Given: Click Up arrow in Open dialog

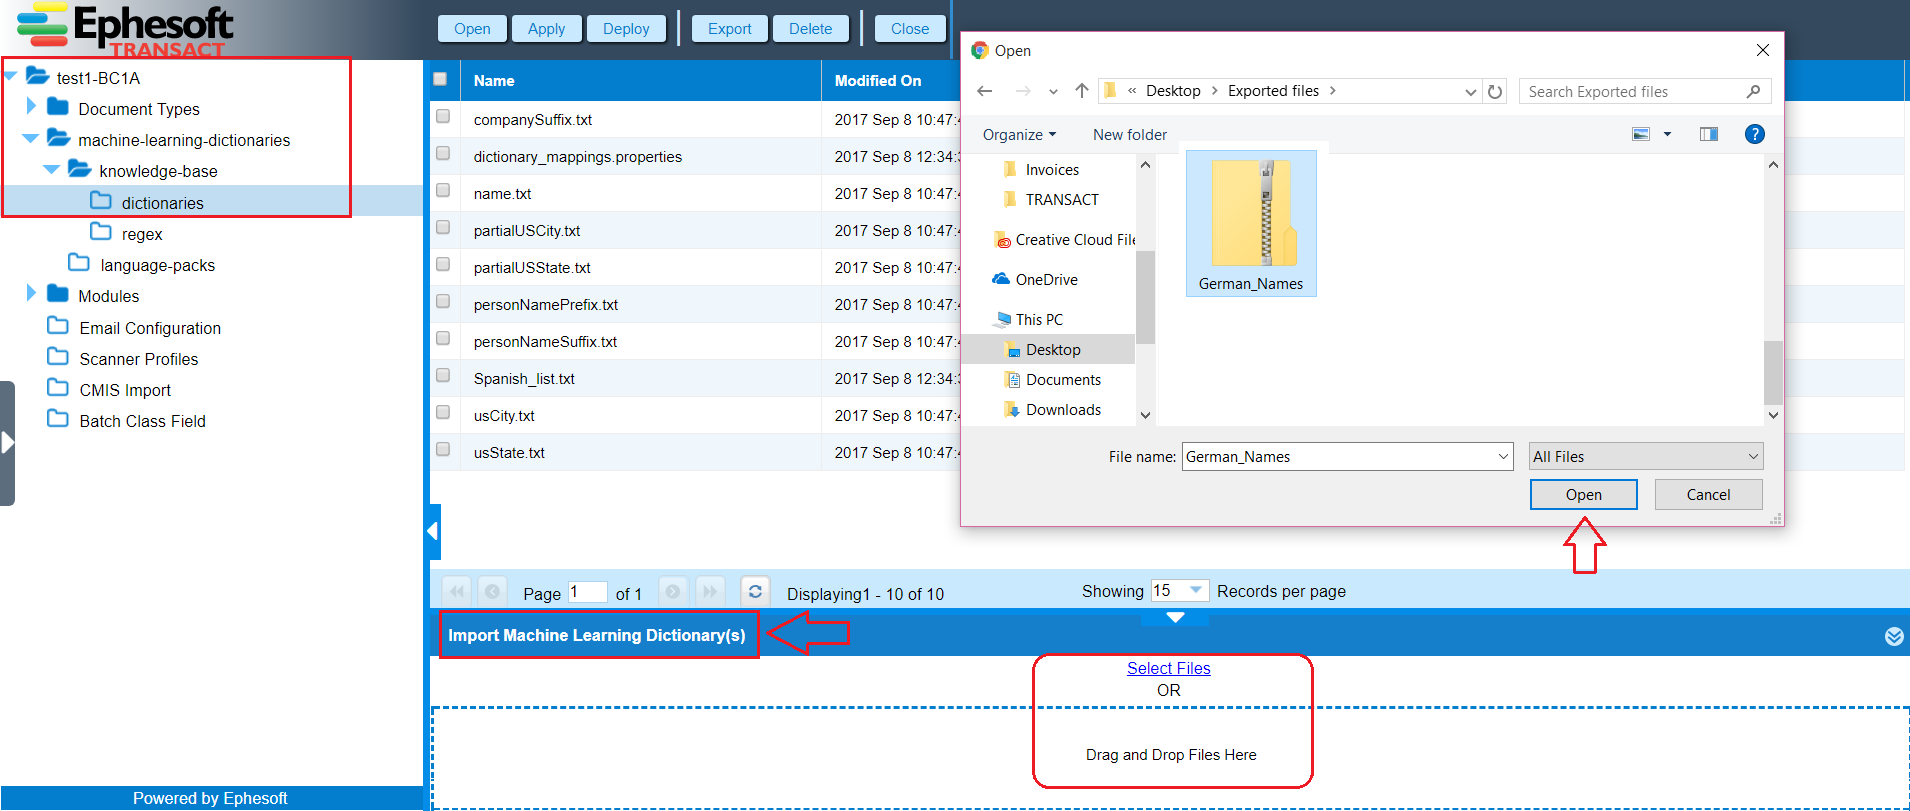Looking at the screenshot, I should point(1081,91).
